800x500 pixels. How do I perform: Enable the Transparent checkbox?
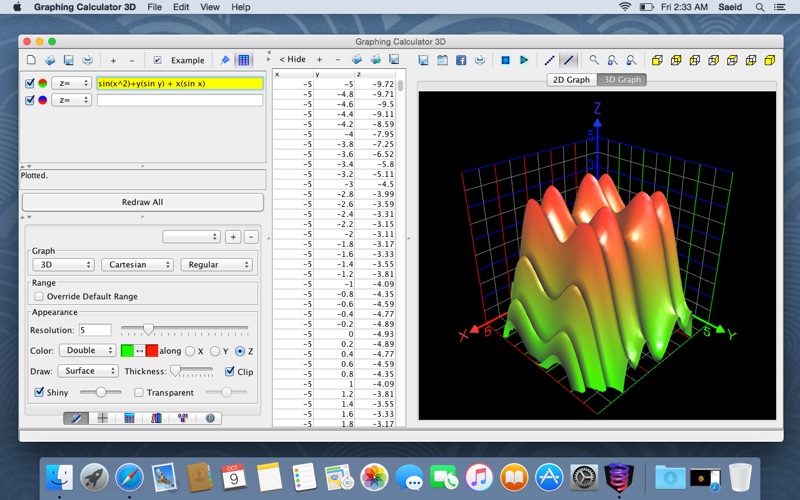pyautogui.click(x=139, y=393)
